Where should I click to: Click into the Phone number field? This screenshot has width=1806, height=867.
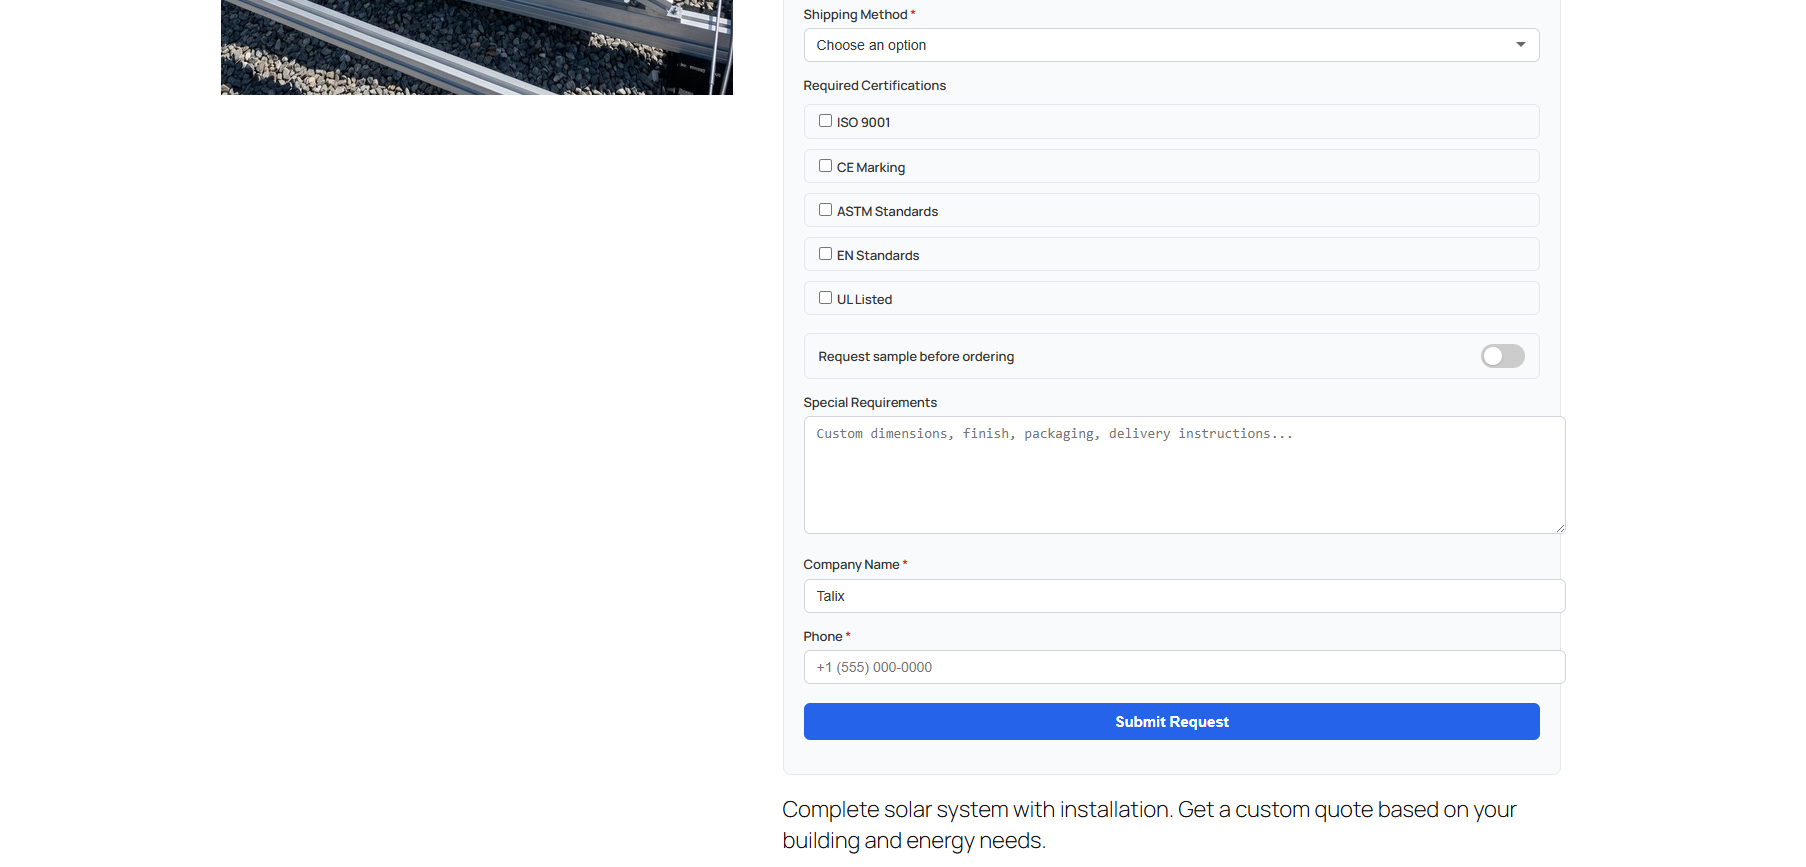tap(1183, 667)
